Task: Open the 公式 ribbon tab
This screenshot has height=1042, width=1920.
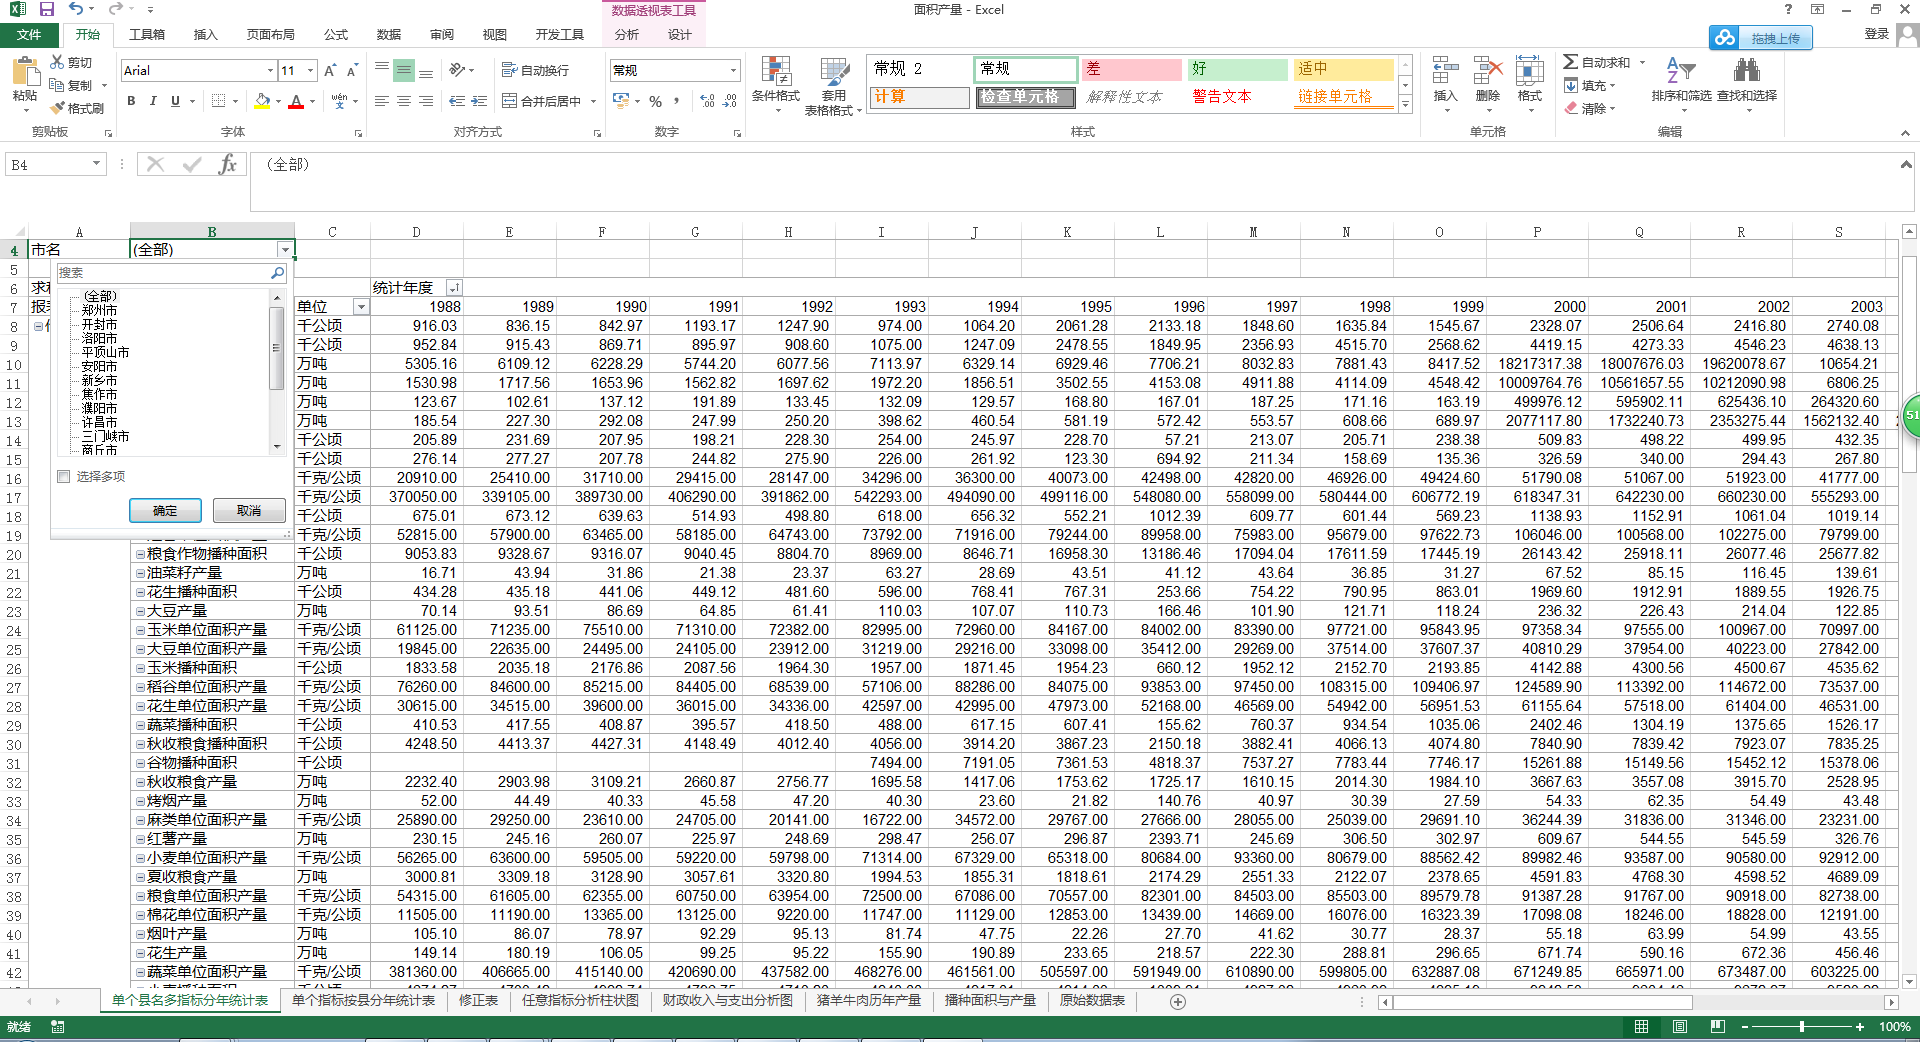Action: click(335, 34)
